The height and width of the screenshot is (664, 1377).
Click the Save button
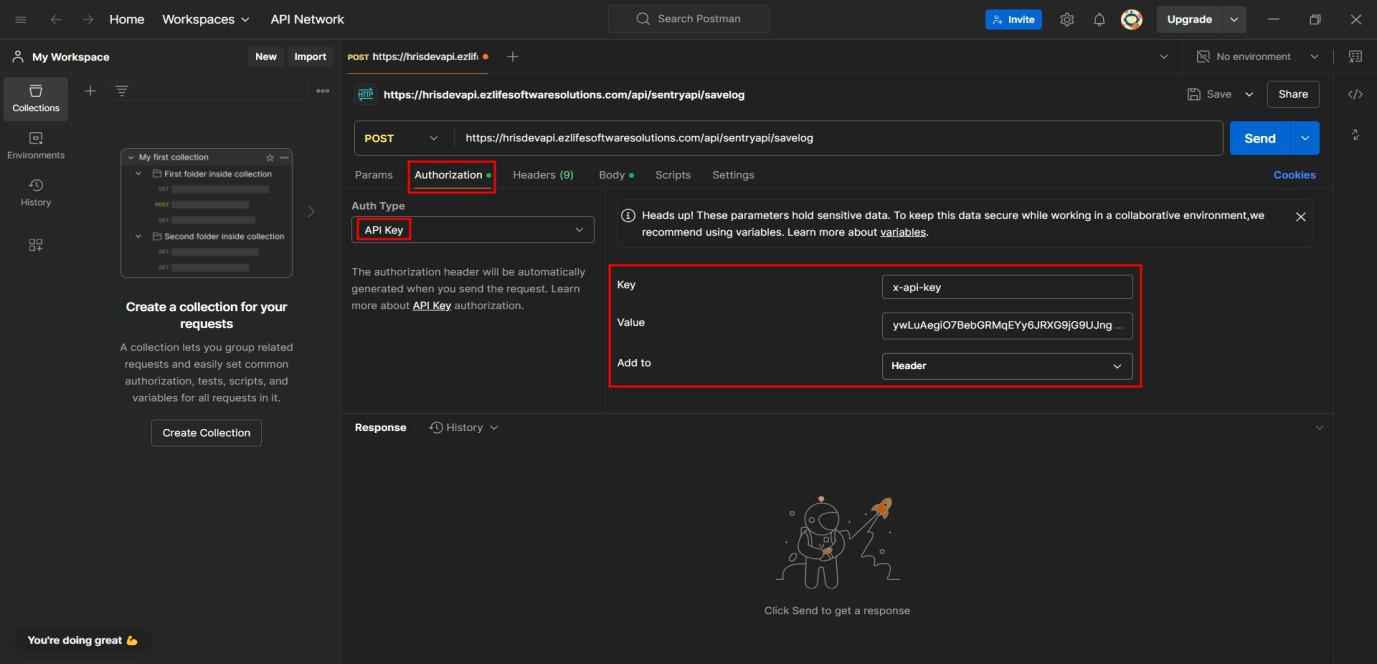coord(1209,94)
